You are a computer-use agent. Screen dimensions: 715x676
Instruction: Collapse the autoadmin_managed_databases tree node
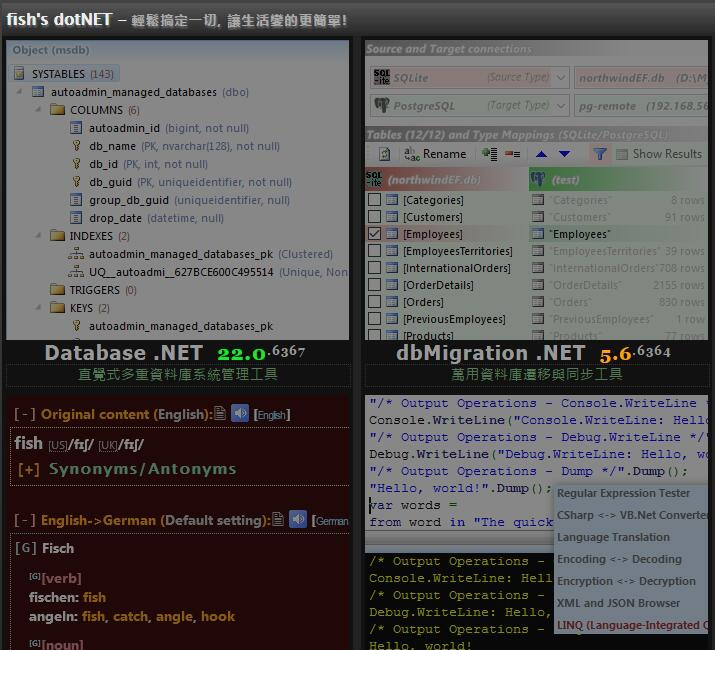point(19,92)
